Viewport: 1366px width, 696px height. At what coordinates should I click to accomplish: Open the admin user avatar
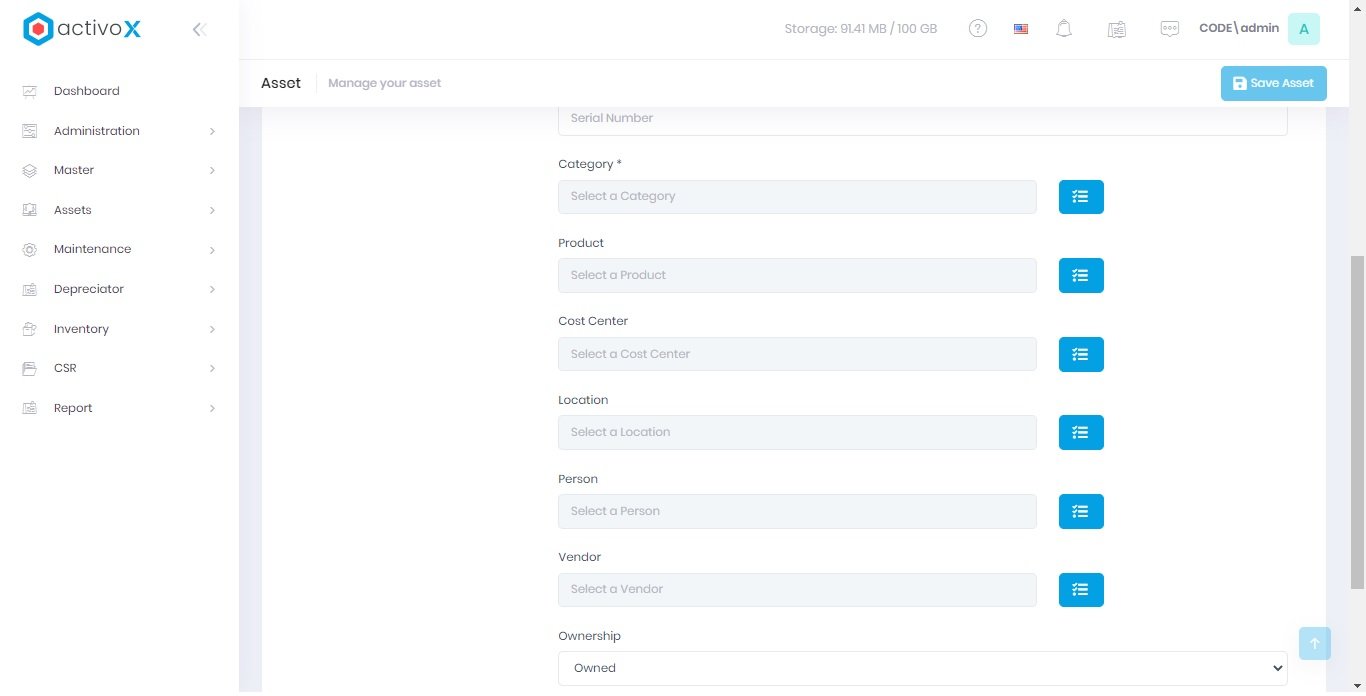(x=1303, y=29)
